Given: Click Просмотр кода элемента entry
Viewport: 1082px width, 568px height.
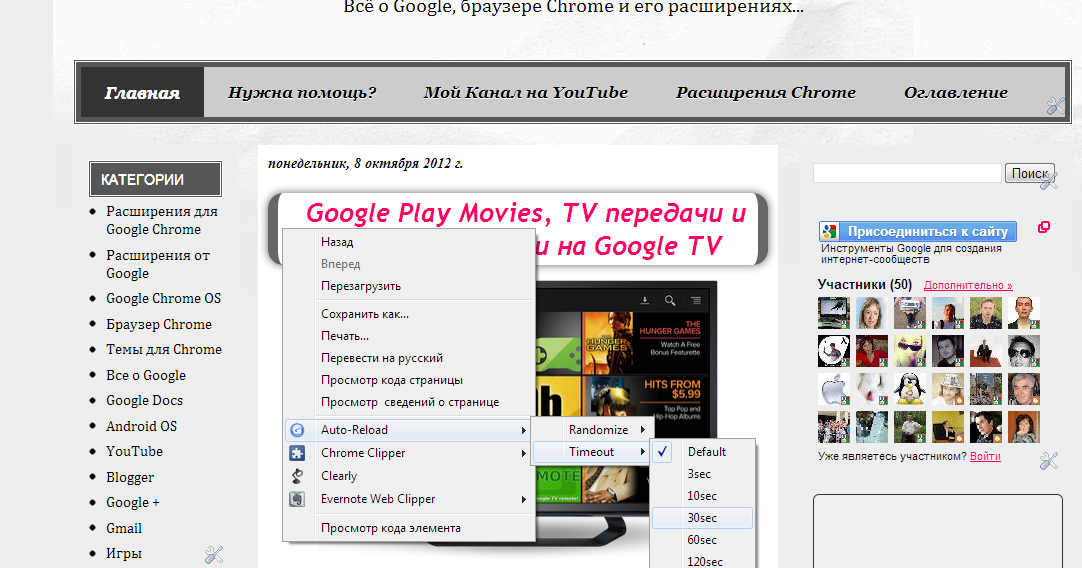Looking at the screenshot, I should point(409,528).
